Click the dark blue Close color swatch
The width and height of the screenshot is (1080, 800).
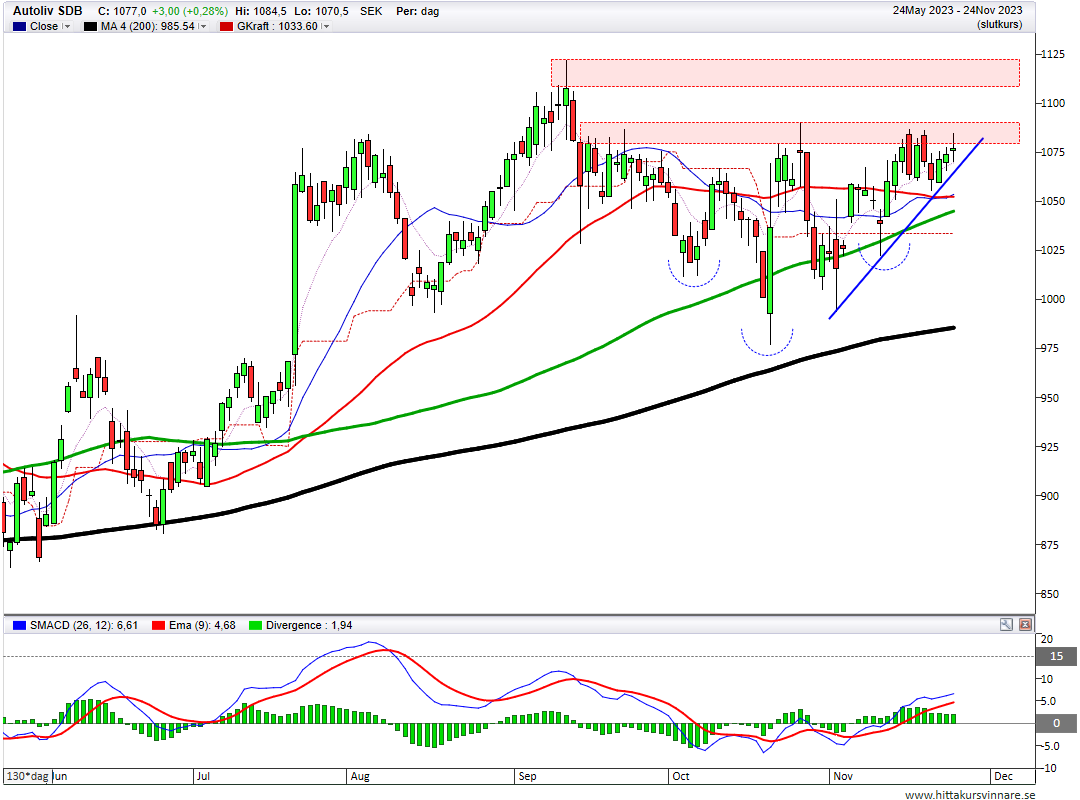tap(19, 26)
